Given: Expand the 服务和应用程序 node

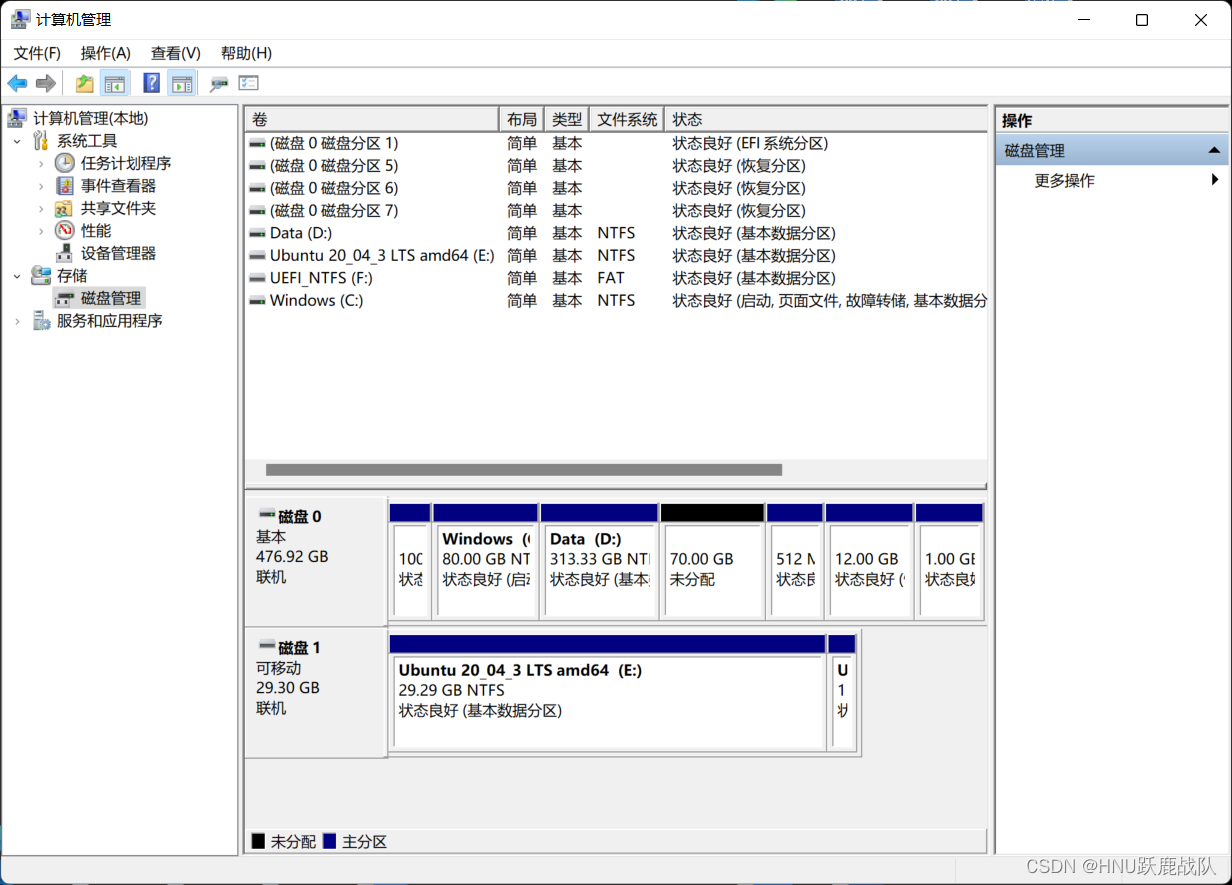Looking at the screenshot, I should [x=17, y=321].
